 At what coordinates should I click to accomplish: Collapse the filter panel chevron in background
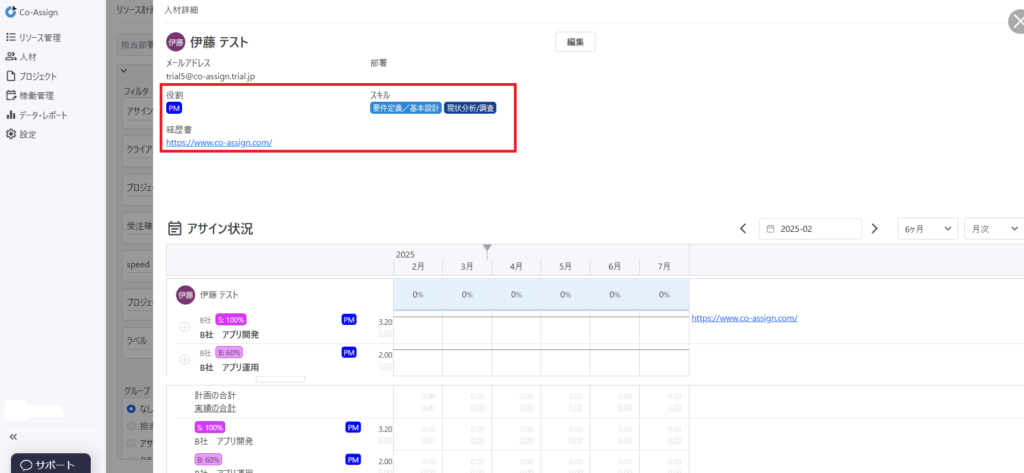tap(125, 71)
